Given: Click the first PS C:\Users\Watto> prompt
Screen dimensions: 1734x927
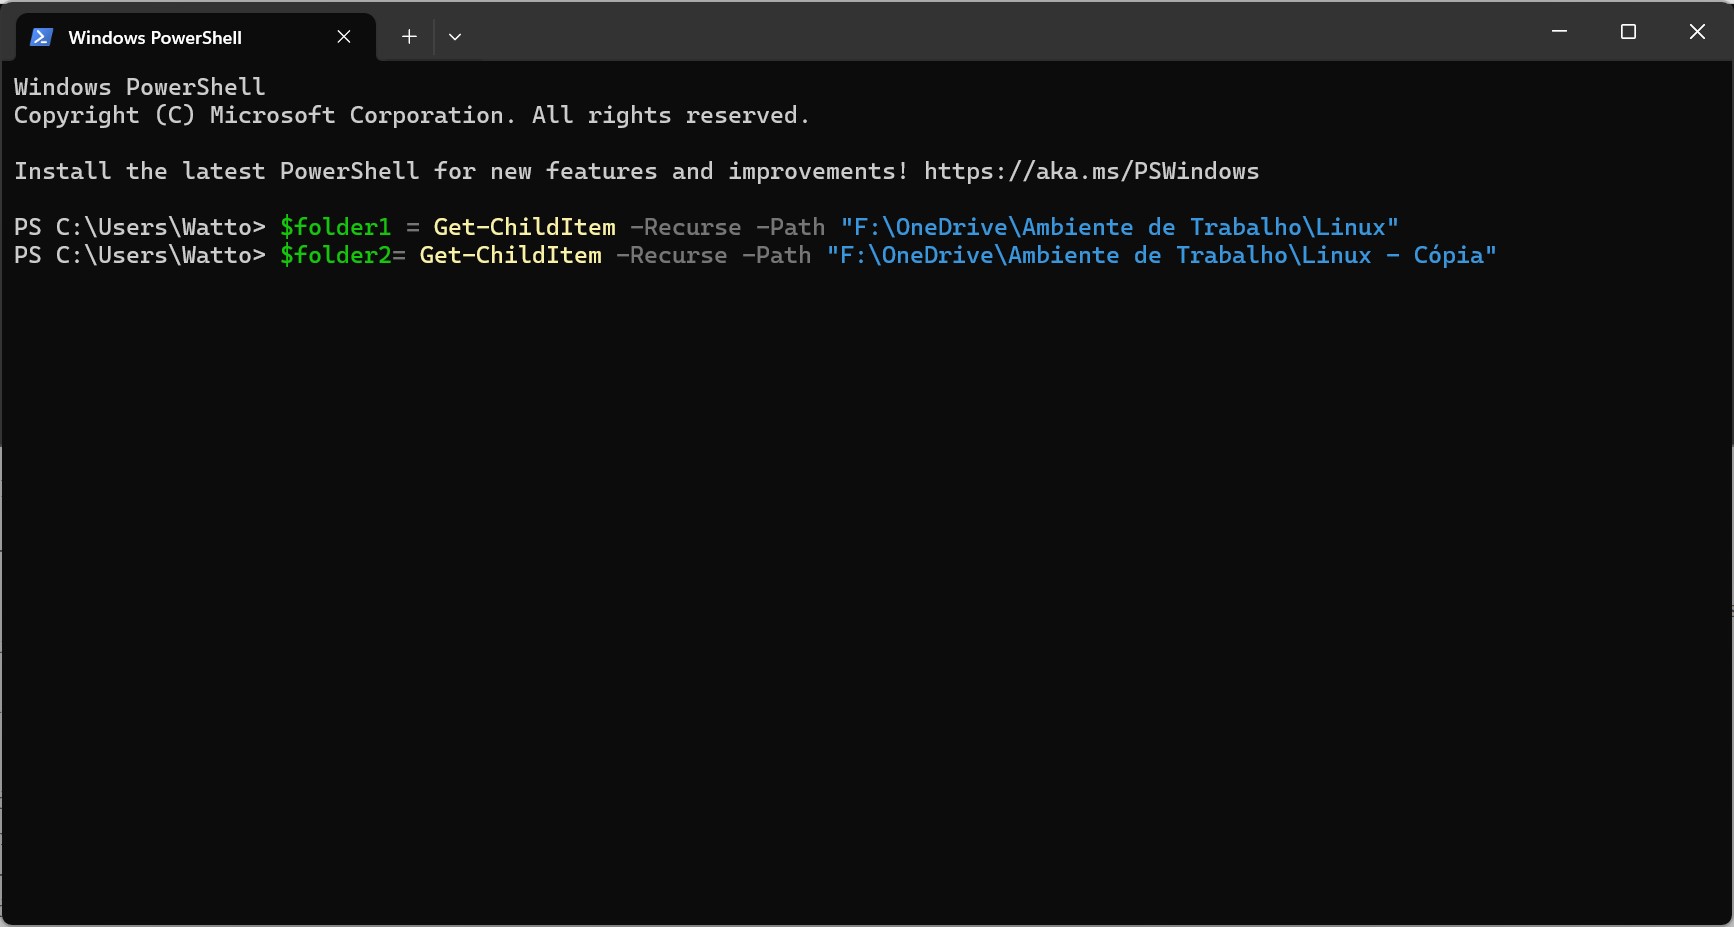Looking at the screenshot, I should click(139, 227).
